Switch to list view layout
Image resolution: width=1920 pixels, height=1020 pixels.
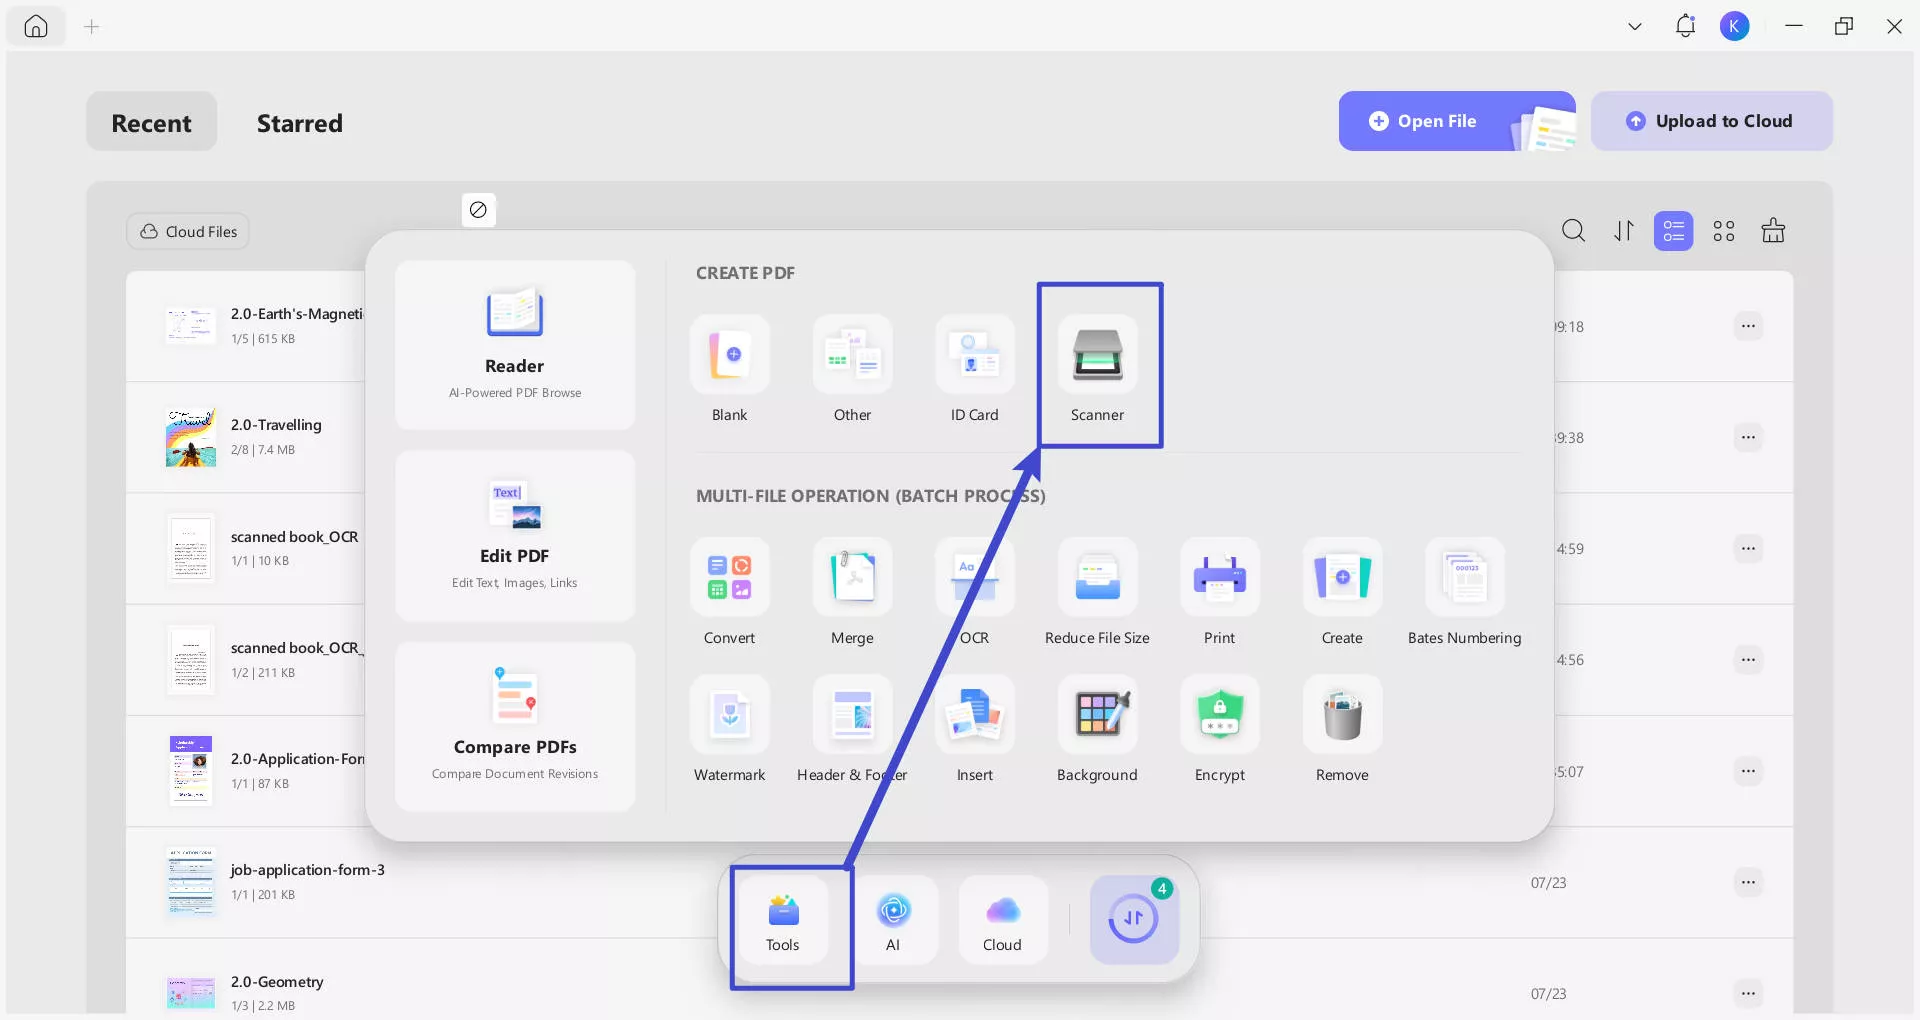click(x=1673, y=231)
